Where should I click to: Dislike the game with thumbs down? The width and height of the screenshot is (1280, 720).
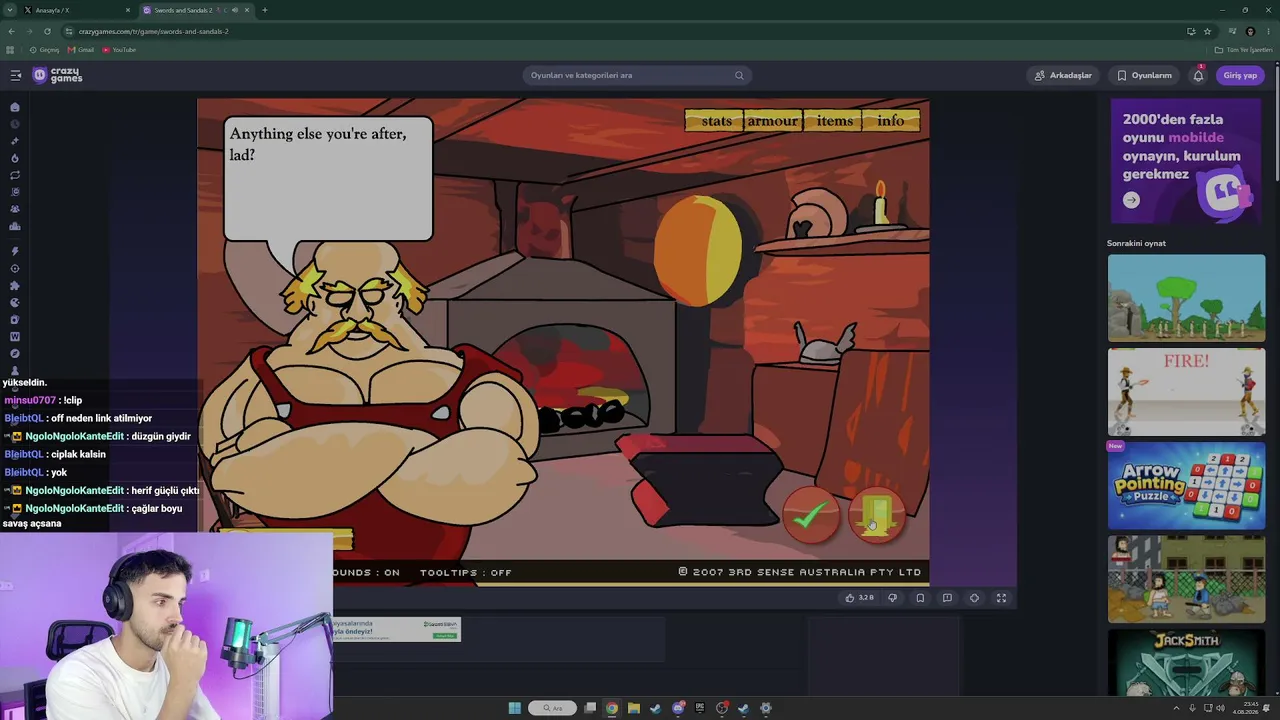892,598
